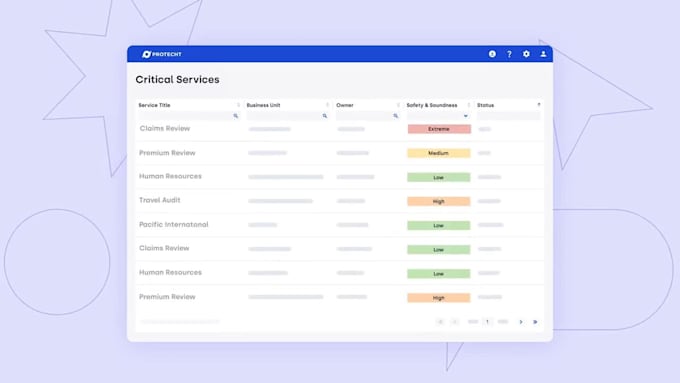Jump to the last page arrow
The image size is (680, 383).
tap(535, 322)
